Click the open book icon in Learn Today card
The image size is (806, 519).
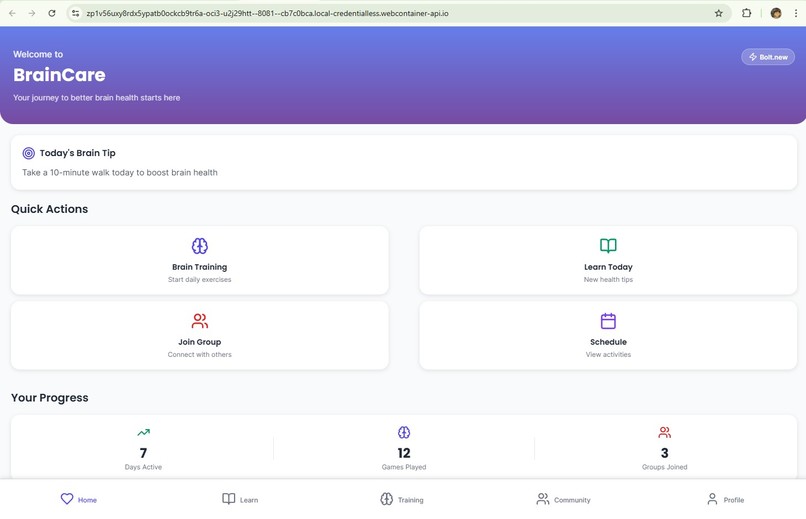click(x=608, y=246)
